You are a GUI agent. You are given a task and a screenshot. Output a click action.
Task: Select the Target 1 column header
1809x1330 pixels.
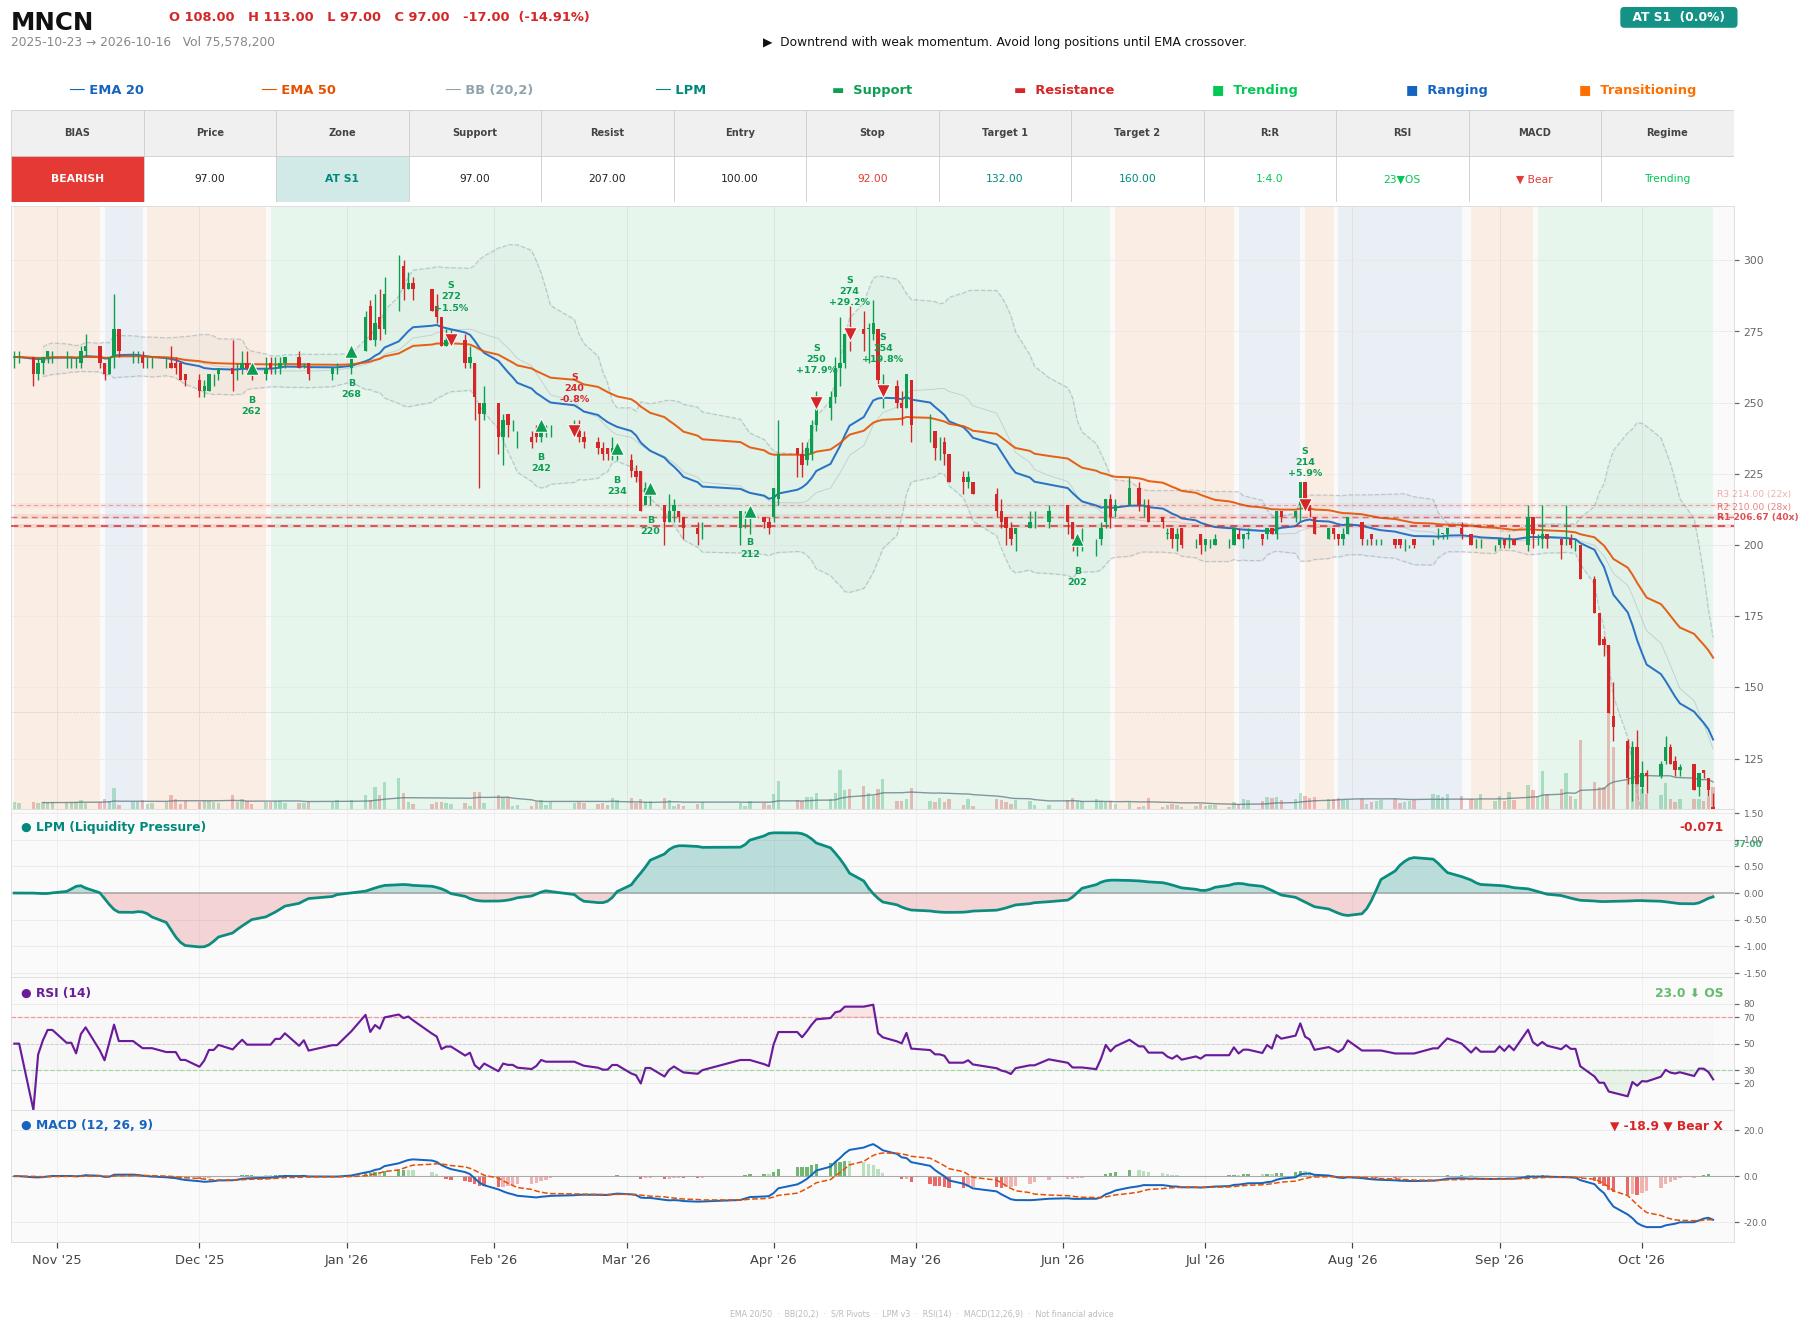click(1005, 133)
